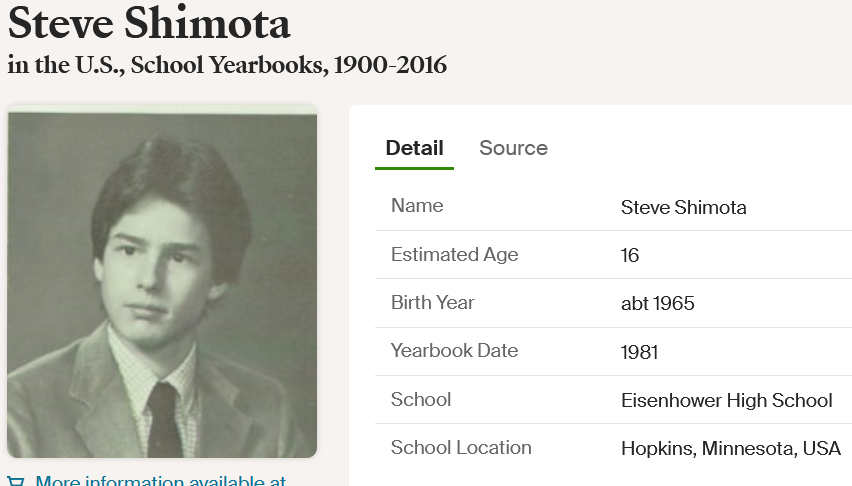Click the 'Hopkins, Minnesota, USA' location value
852x486 pixels.
pyautogui.click(x=730, y=449)
